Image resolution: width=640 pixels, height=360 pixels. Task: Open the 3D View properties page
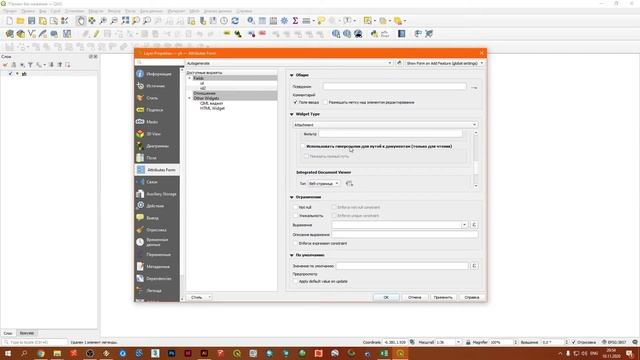[157, 134]
